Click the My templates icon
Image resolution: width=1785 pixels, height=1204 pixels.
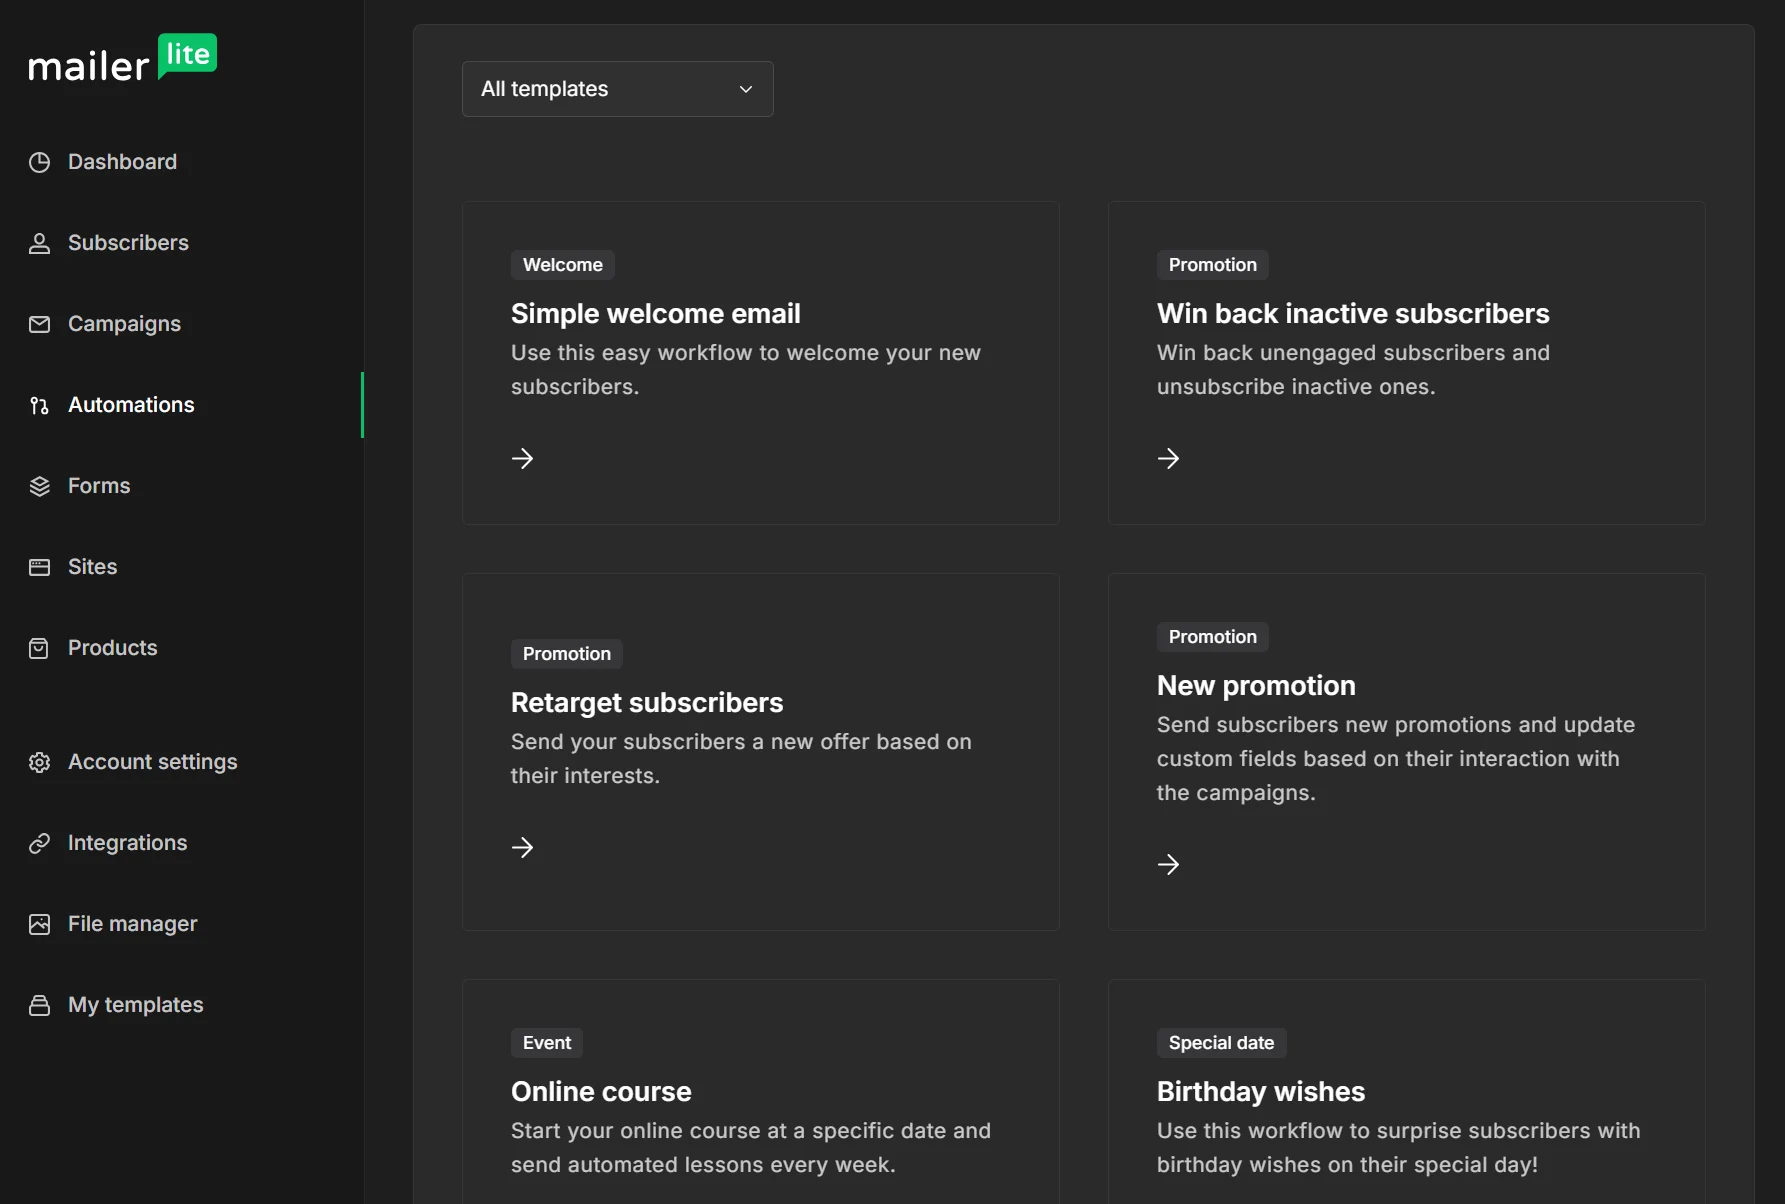pyautogui.click(x=39, y=1005)
